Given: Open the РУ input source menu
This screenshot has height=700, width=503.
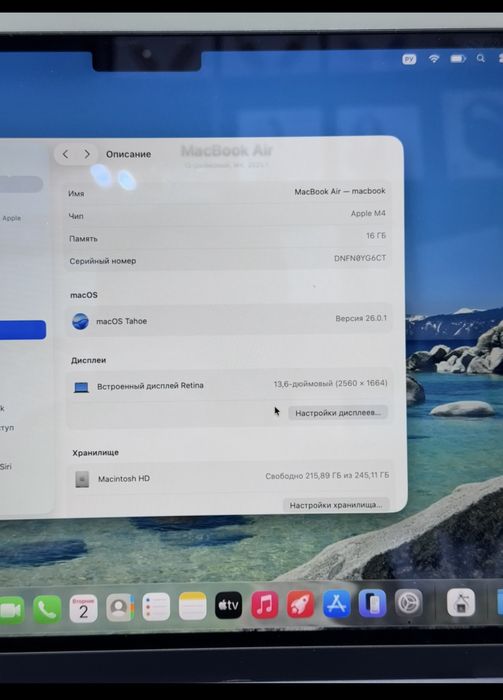Looking at the screenshot, I should (409, 59).
